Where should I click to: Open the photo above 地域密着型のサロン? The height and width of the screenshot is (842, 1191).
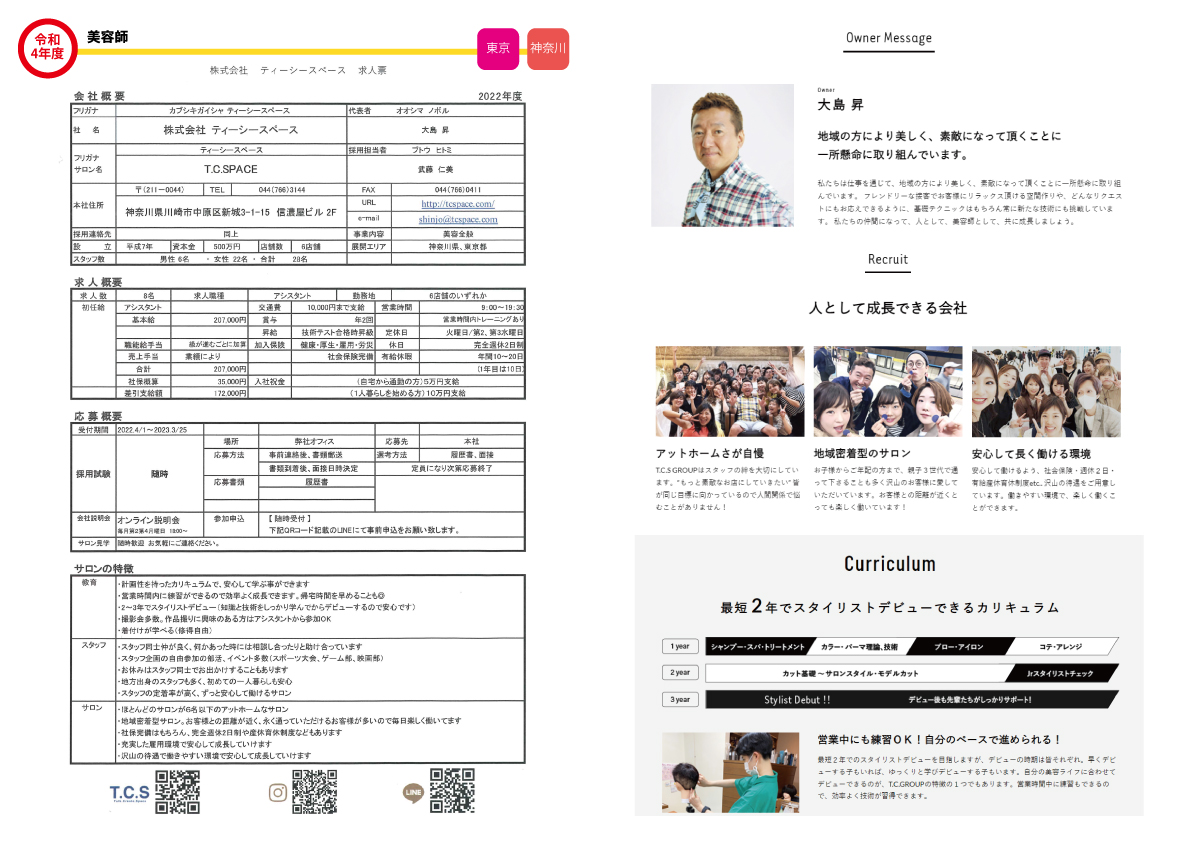888,392
